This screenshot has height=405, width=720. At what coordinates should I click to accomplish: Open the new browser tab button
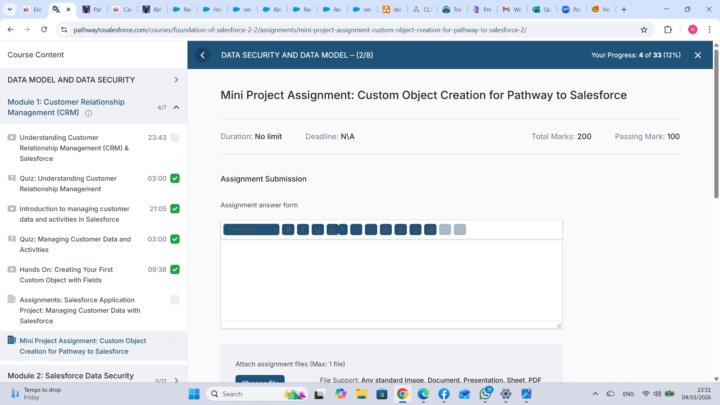tap(624, 9)
